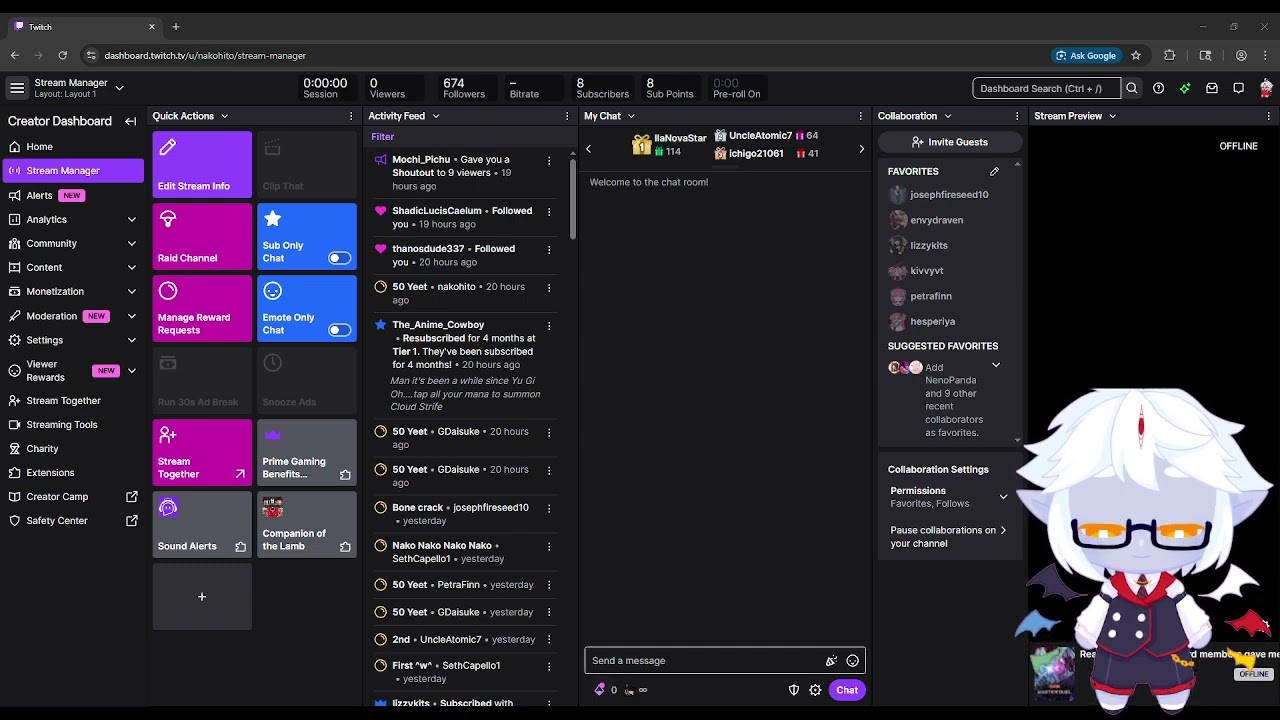Click the Activity Feed Filter link
Screen dimensions: 1280x720
pyautogui.click(x=382, y=137)
